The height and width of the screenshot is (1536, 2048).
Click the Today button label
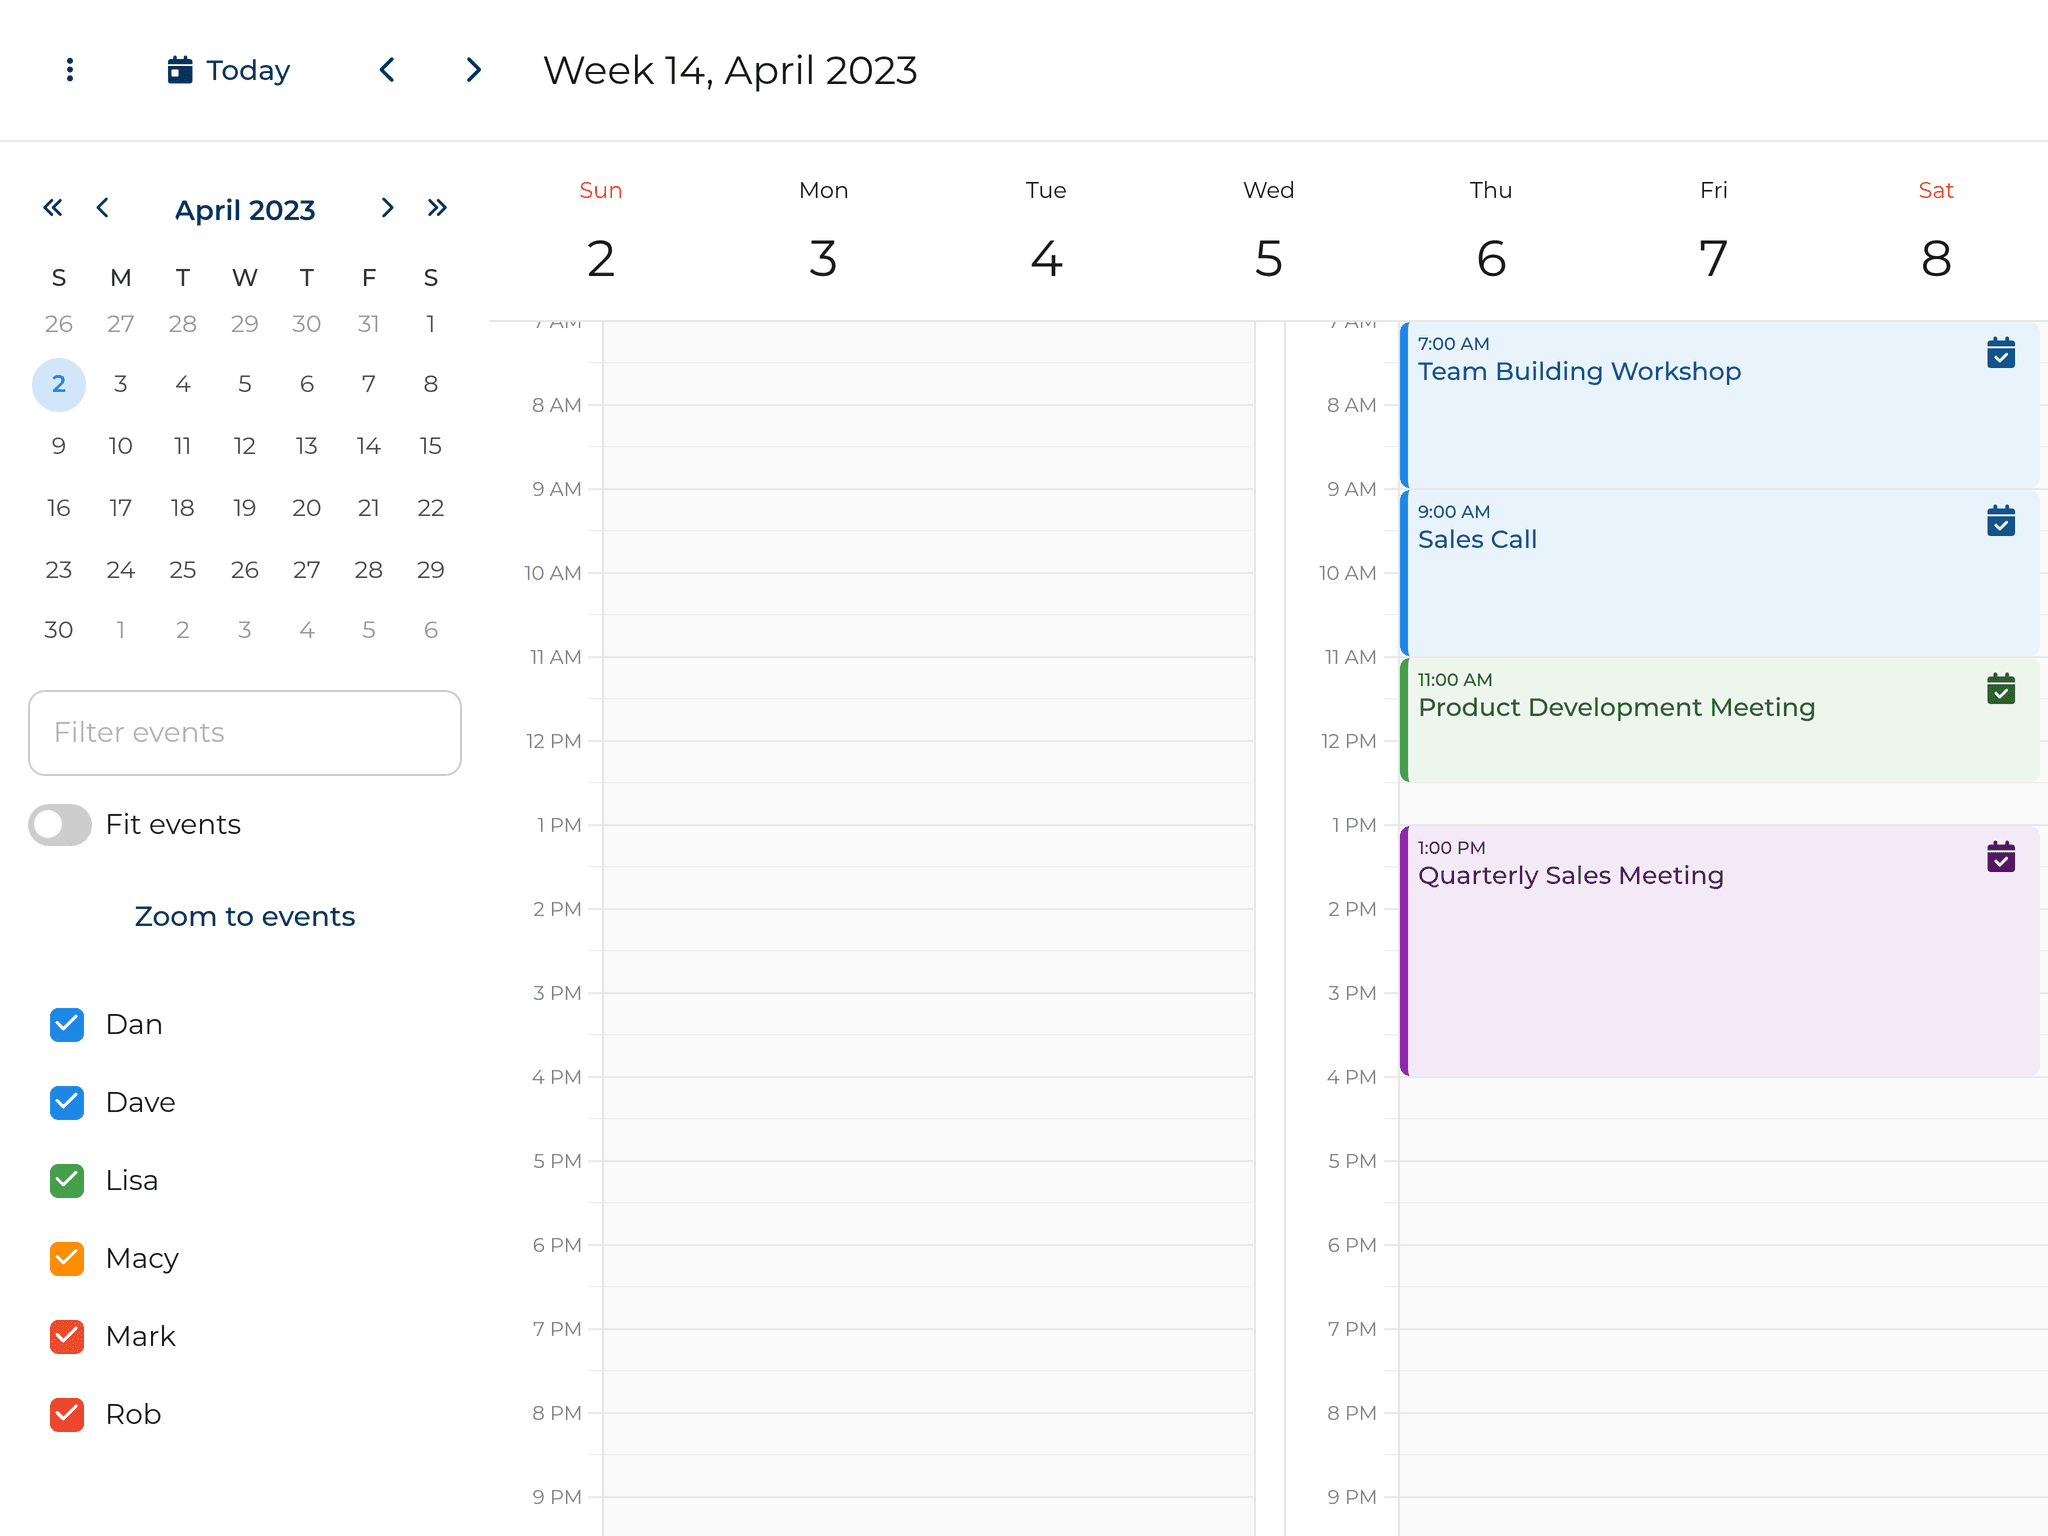(248, 70)
